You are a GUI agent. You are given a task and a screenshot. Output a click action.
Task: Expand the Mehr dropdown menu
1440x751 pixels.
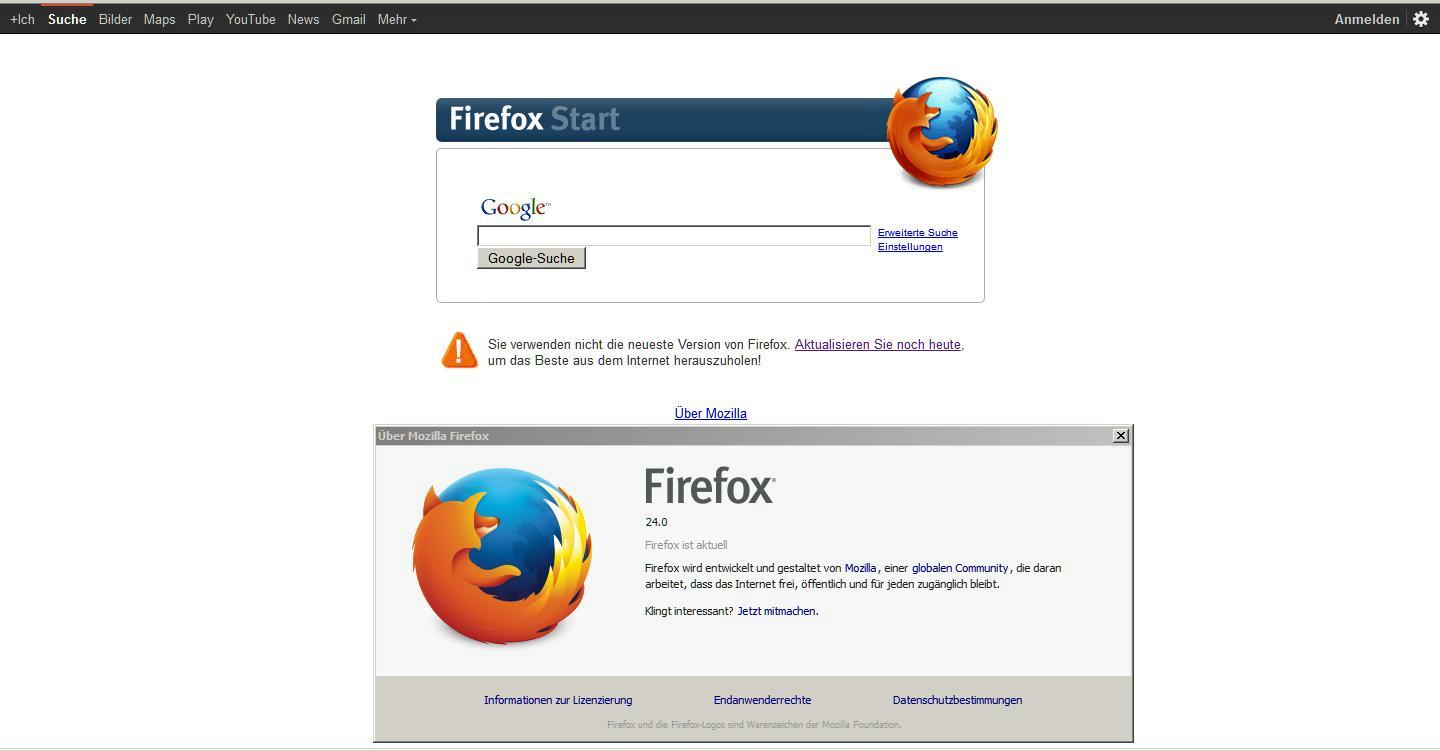(397, 19)
